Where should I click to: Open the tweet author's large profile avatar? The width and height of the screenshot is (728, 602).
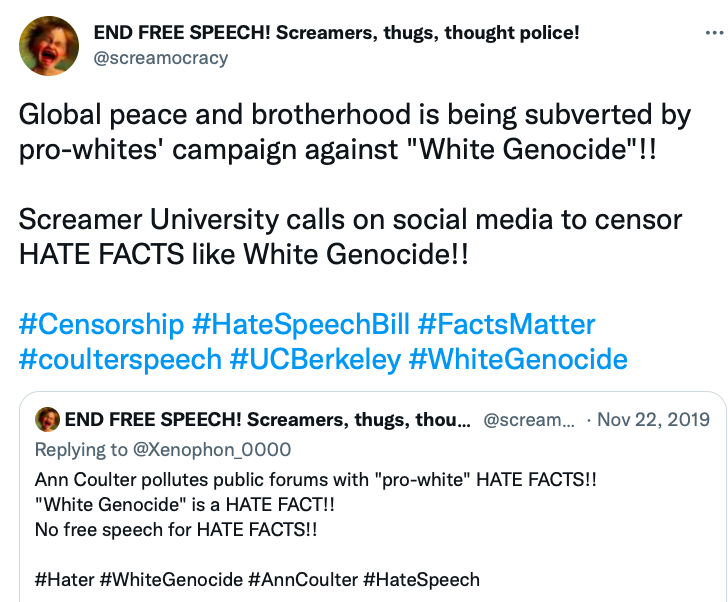click(49, 46)
